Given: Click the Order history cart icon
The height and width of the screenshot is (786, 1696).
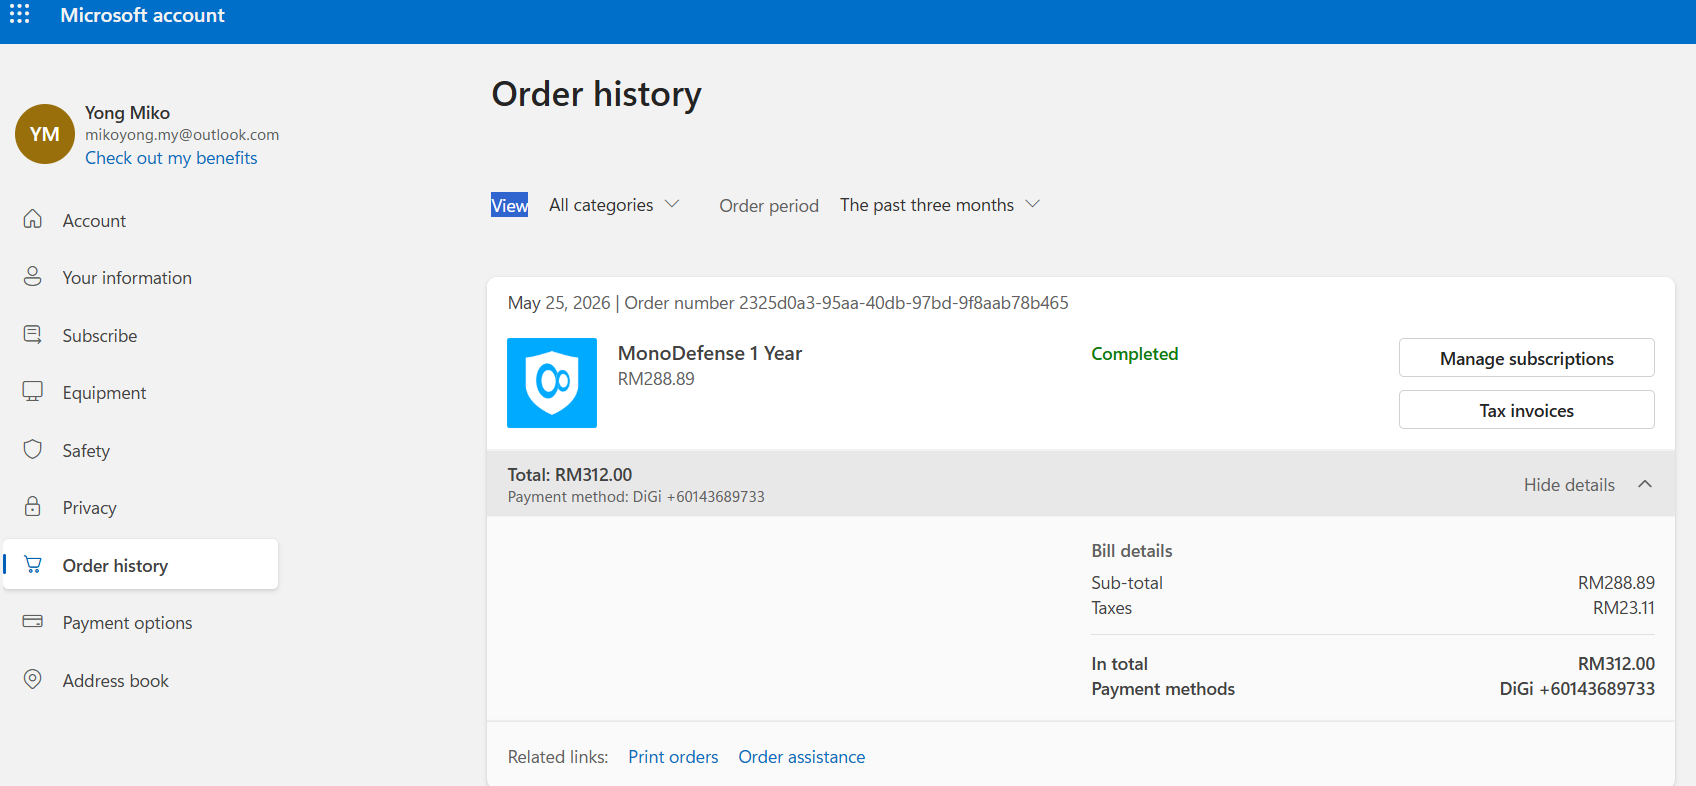Looking at the screenshot, I should coord(33,565).
